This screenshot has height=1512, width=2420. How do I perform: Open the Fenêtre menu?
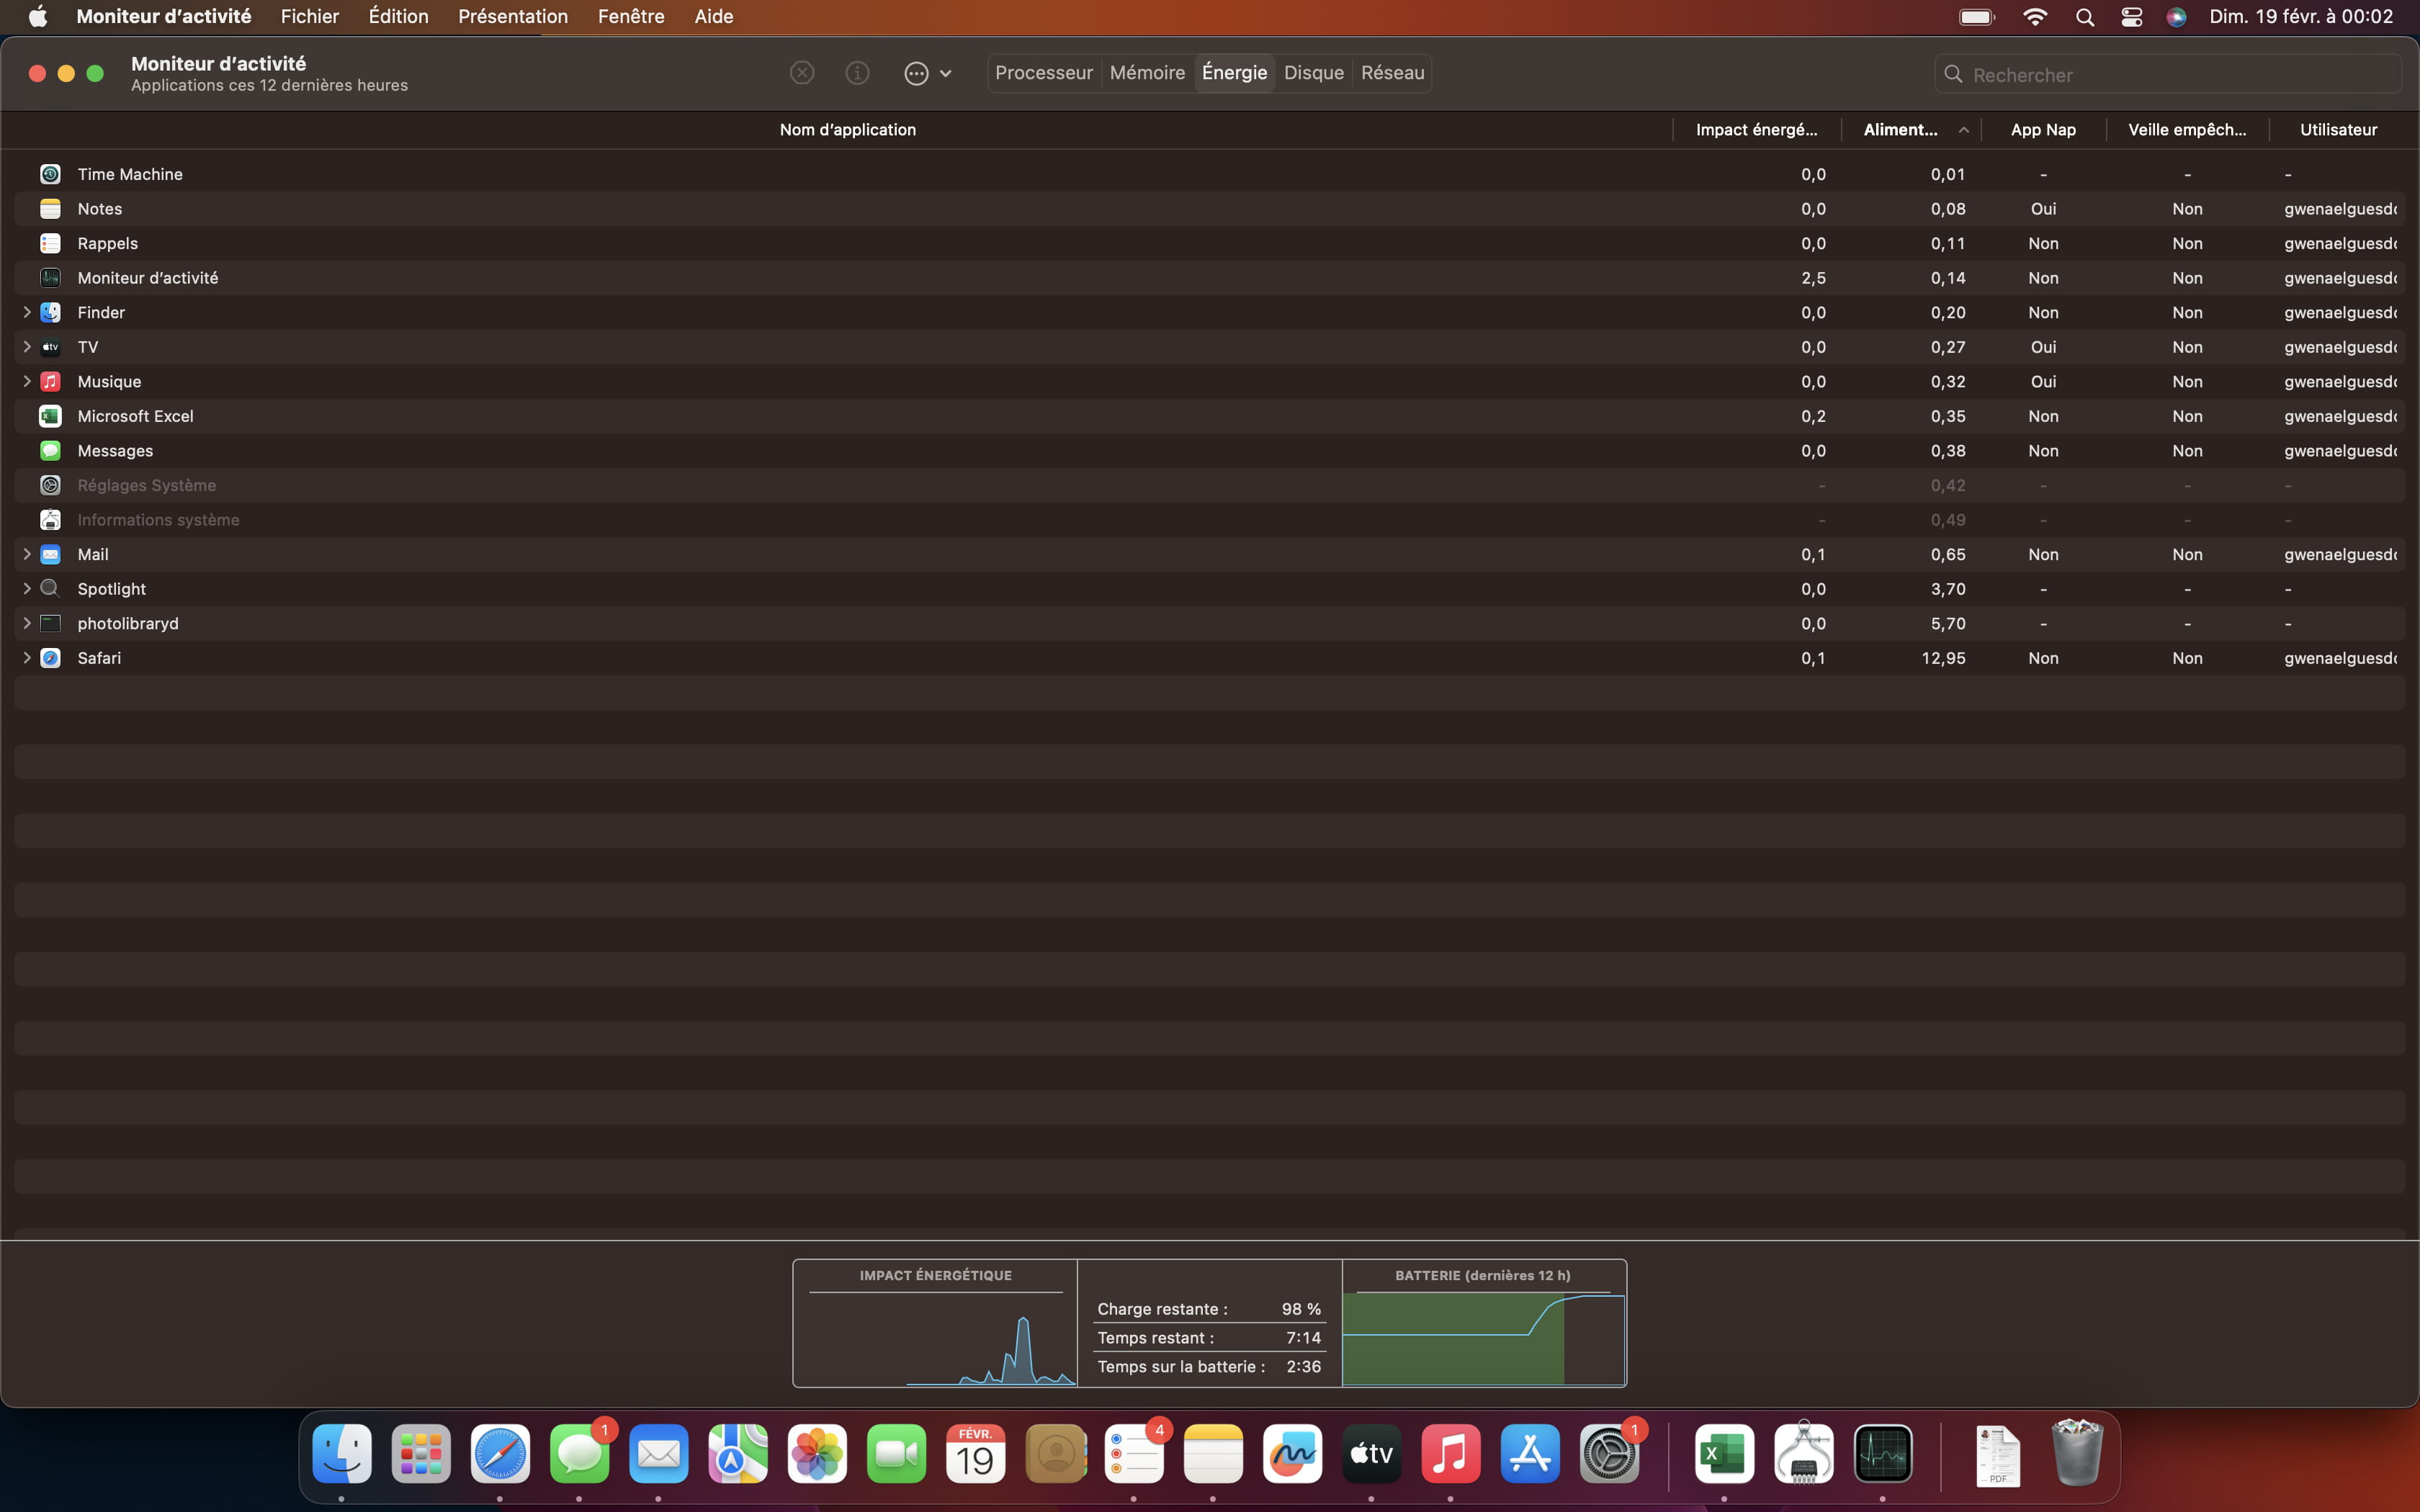(x=631, y=16)
